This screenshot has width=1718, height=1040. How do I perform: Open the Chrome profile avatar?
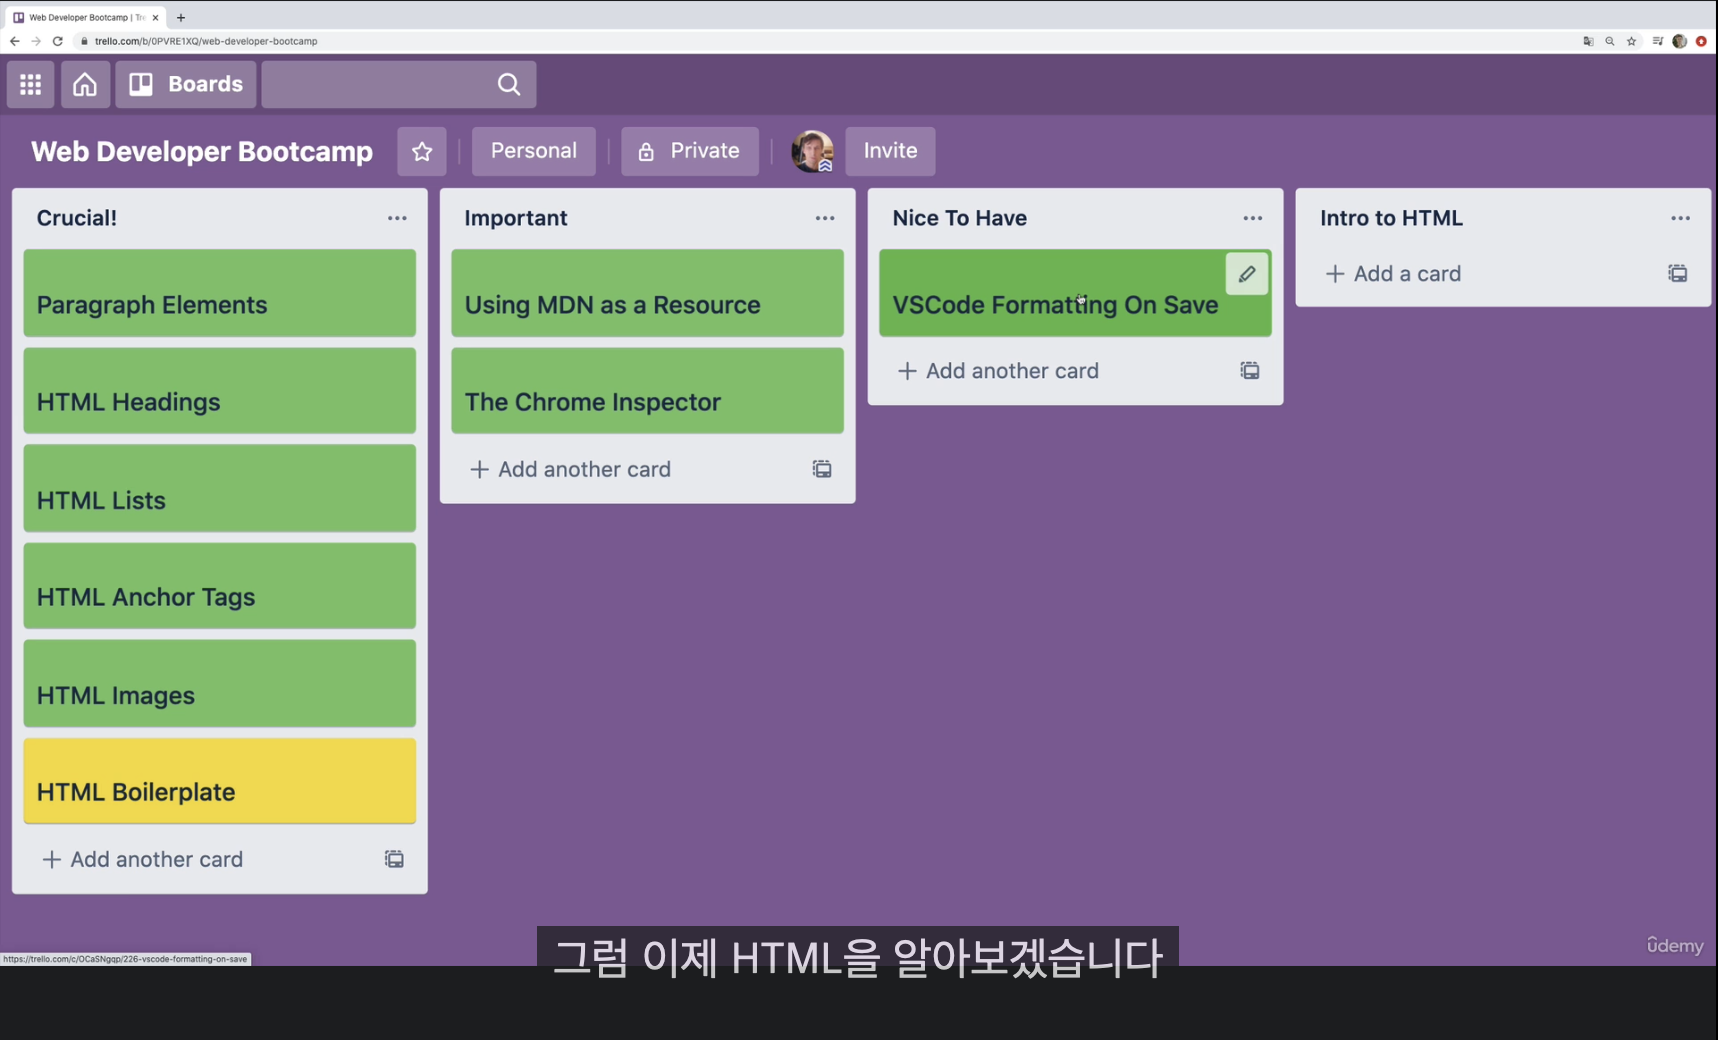[x=1680, y=41]
